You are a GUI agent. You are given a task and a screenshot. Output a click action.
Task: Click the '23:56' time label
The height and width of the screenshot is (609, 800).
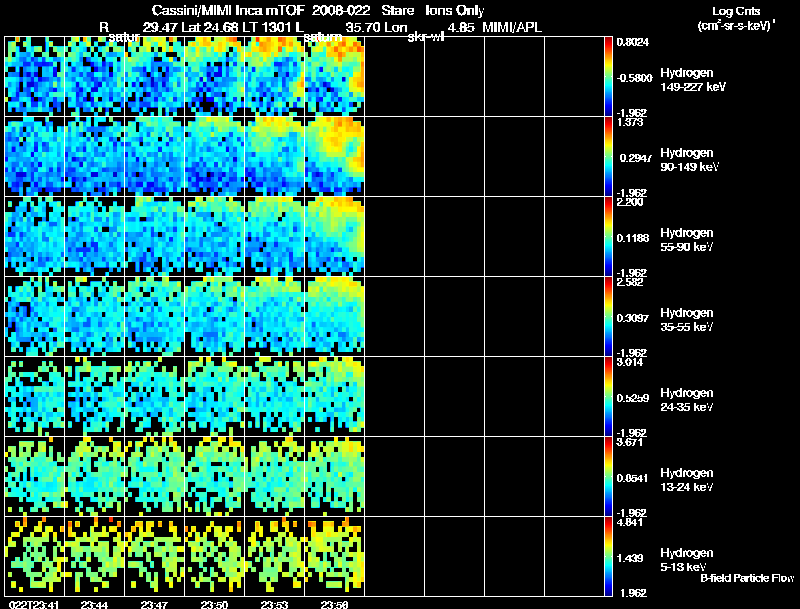pyautogui.click(x=334, y=605)
